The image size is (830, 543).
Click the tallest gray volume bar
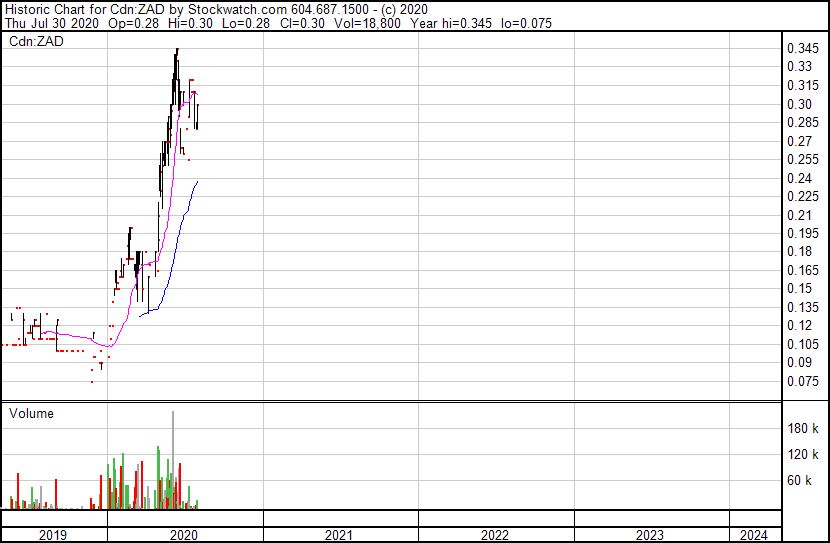coord(173,450)
